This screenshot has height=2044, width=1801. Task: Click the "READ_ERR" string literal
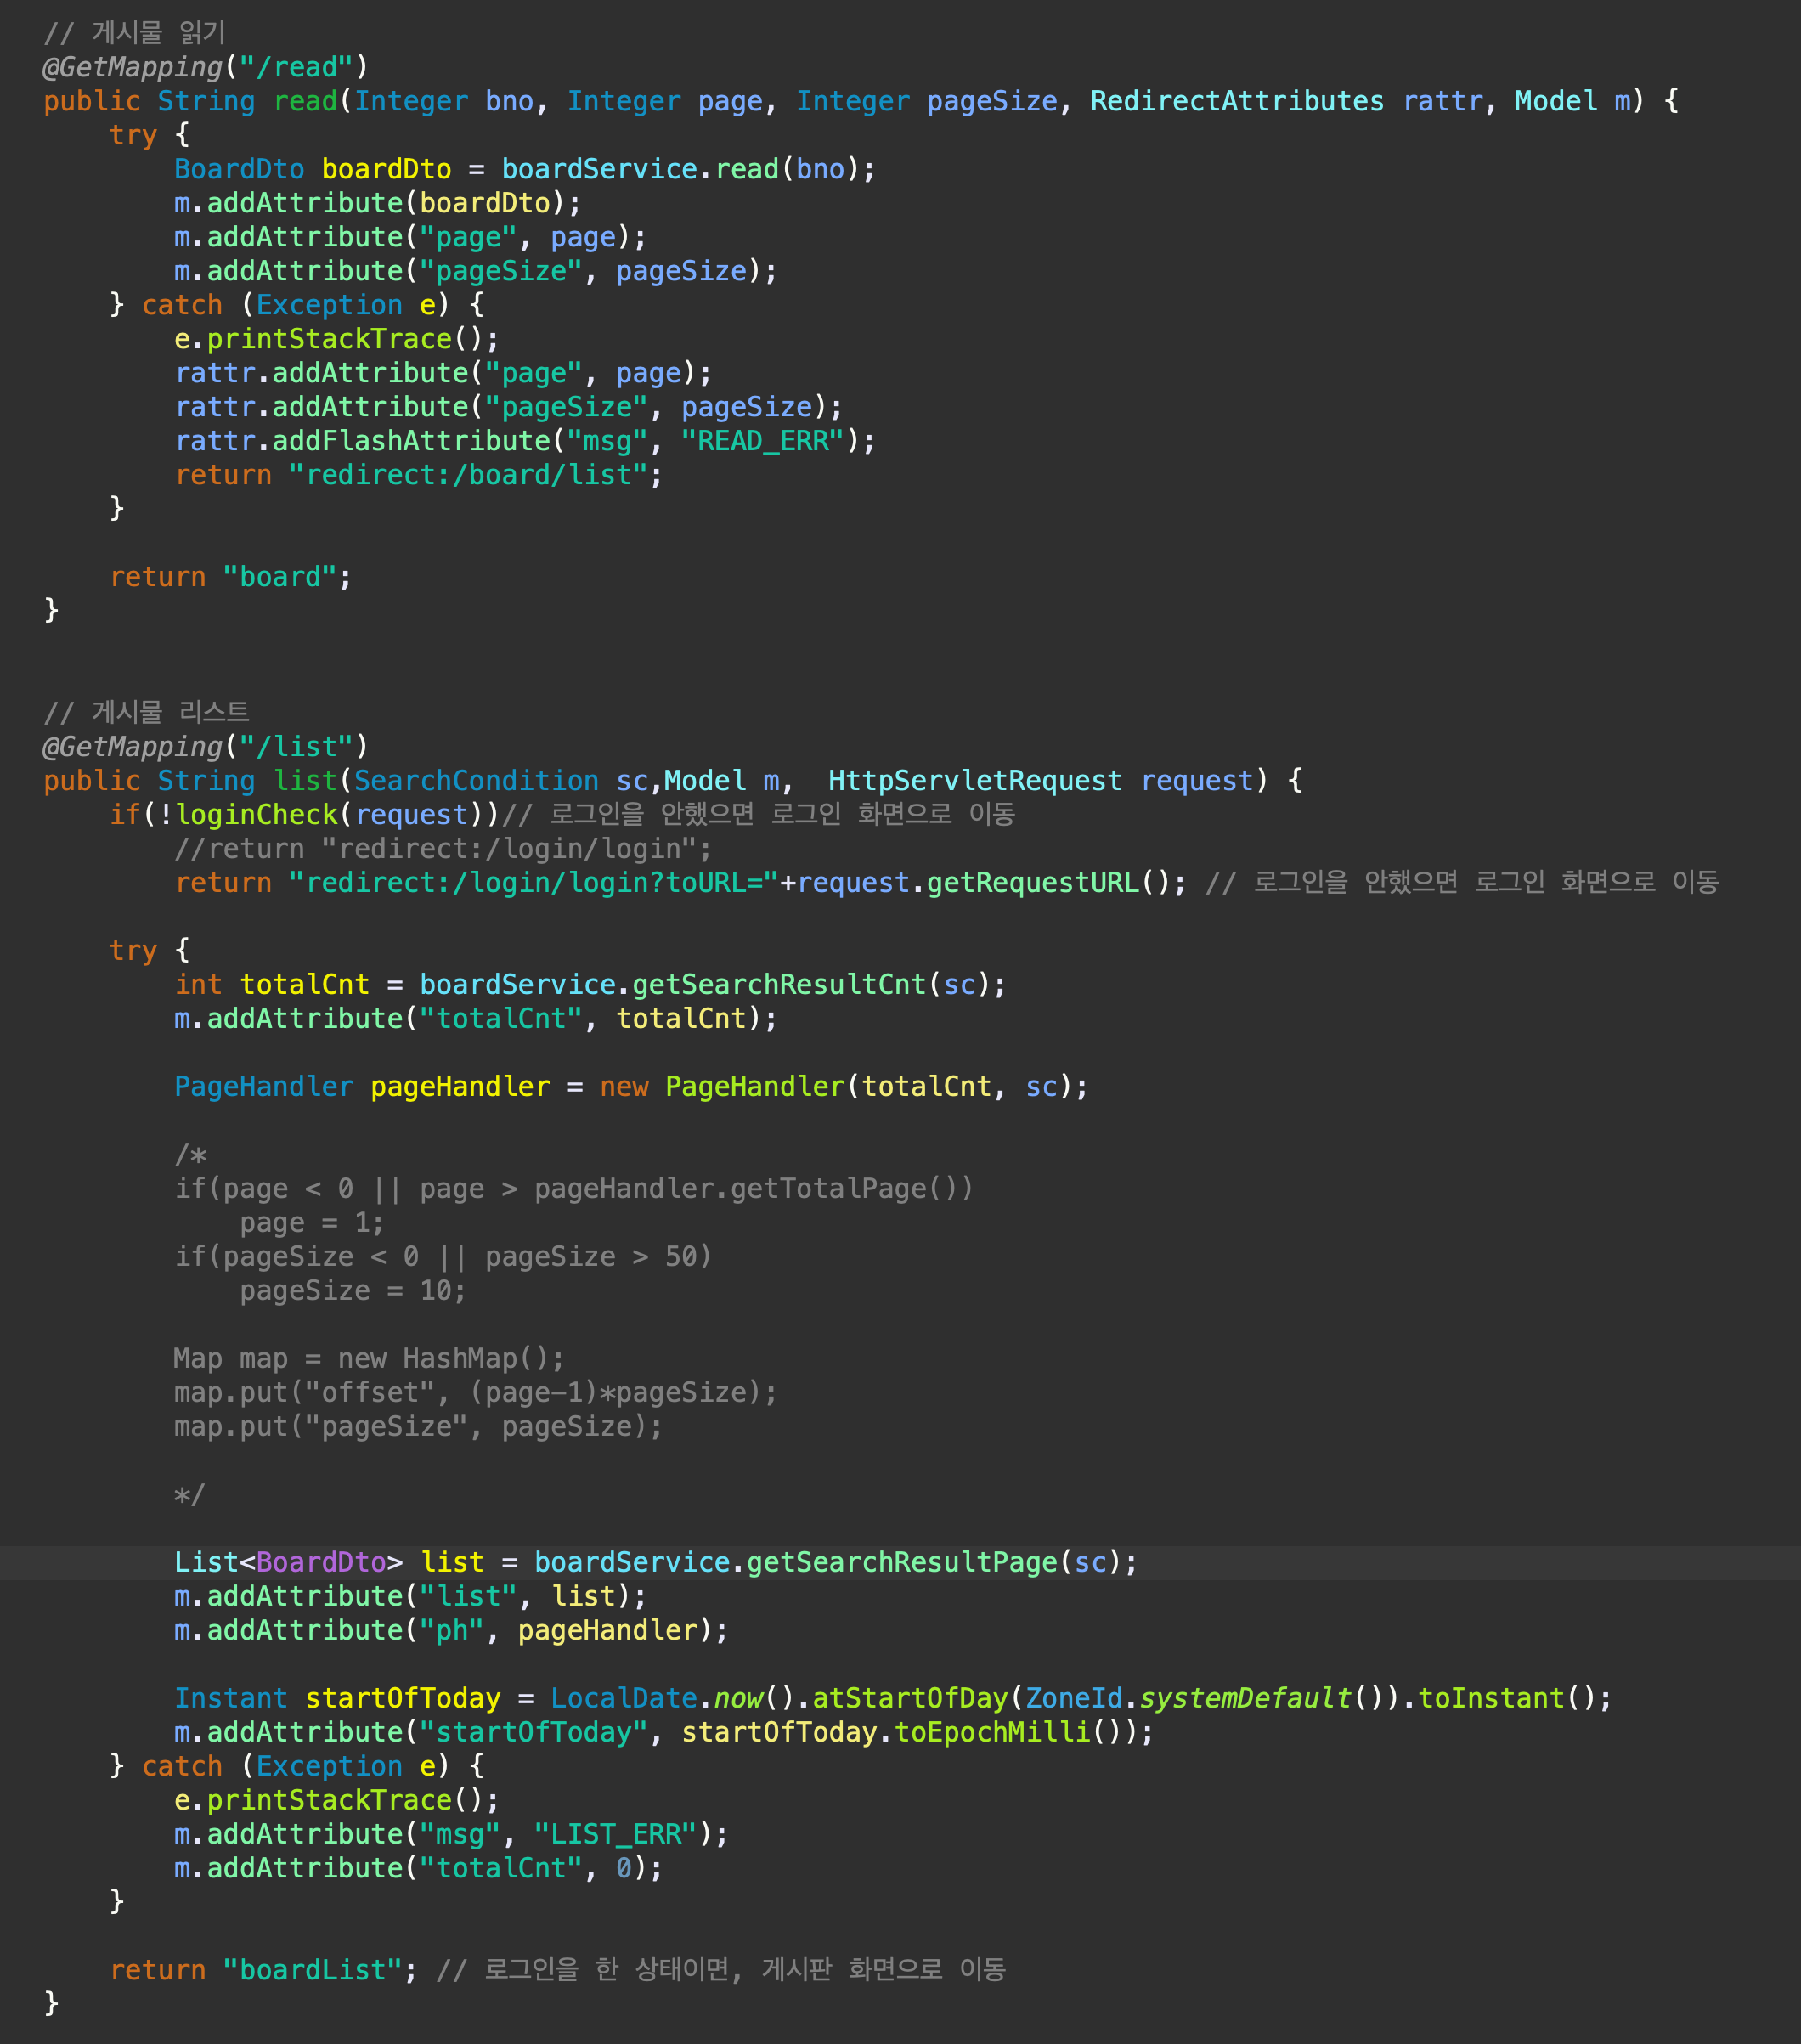click(764, 441)
